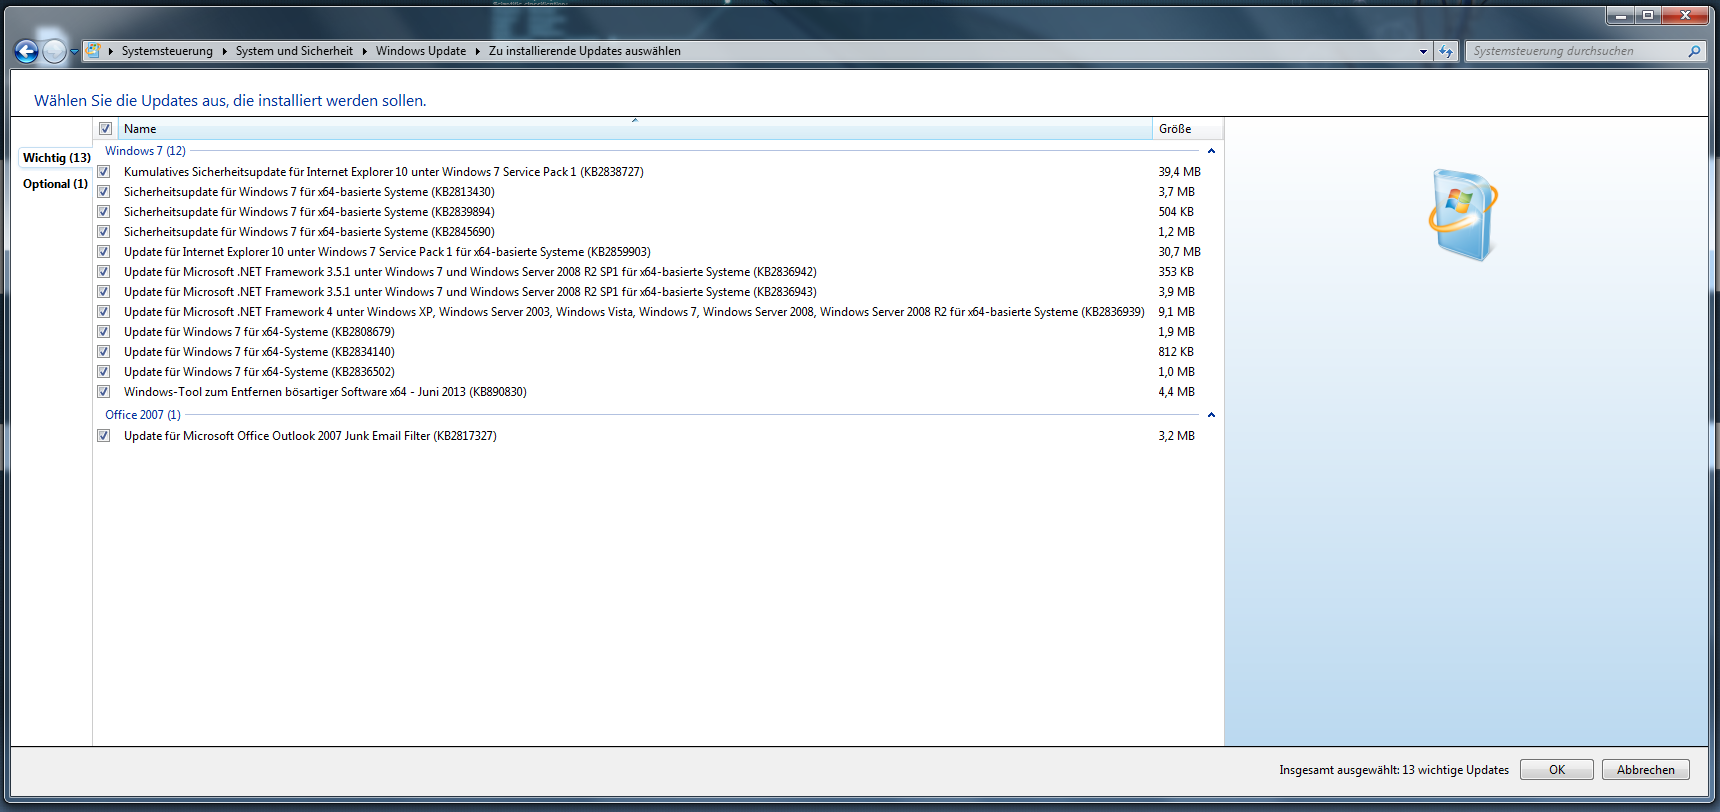Sort by the Name column header
The width and height of the screenshot is (1720, 812).
point(635,129)
